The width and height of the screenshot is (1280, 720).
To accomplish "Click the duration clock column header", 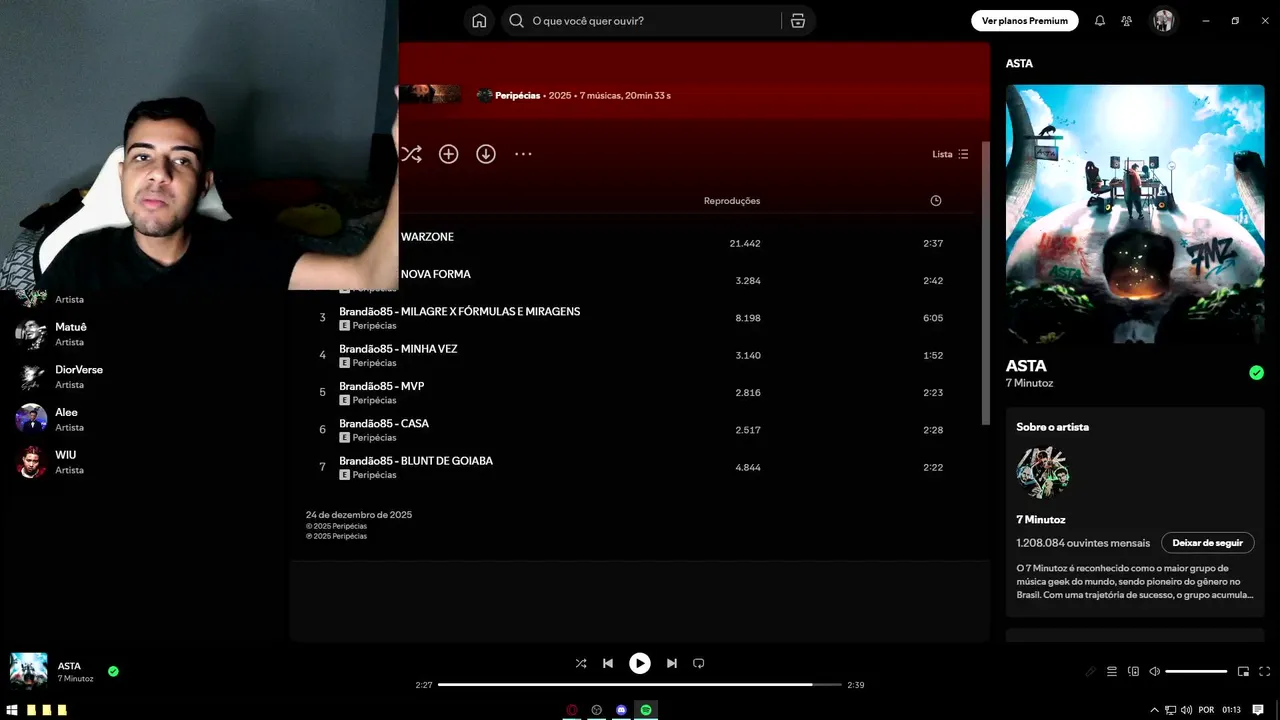I will 935,201.
